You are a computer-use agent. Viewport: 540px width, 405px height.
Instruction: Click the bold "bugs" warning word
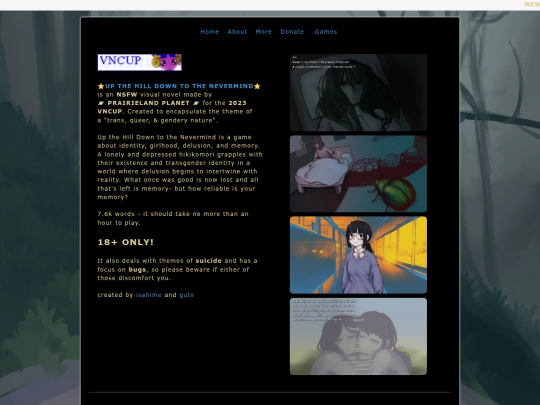point(137,269)
